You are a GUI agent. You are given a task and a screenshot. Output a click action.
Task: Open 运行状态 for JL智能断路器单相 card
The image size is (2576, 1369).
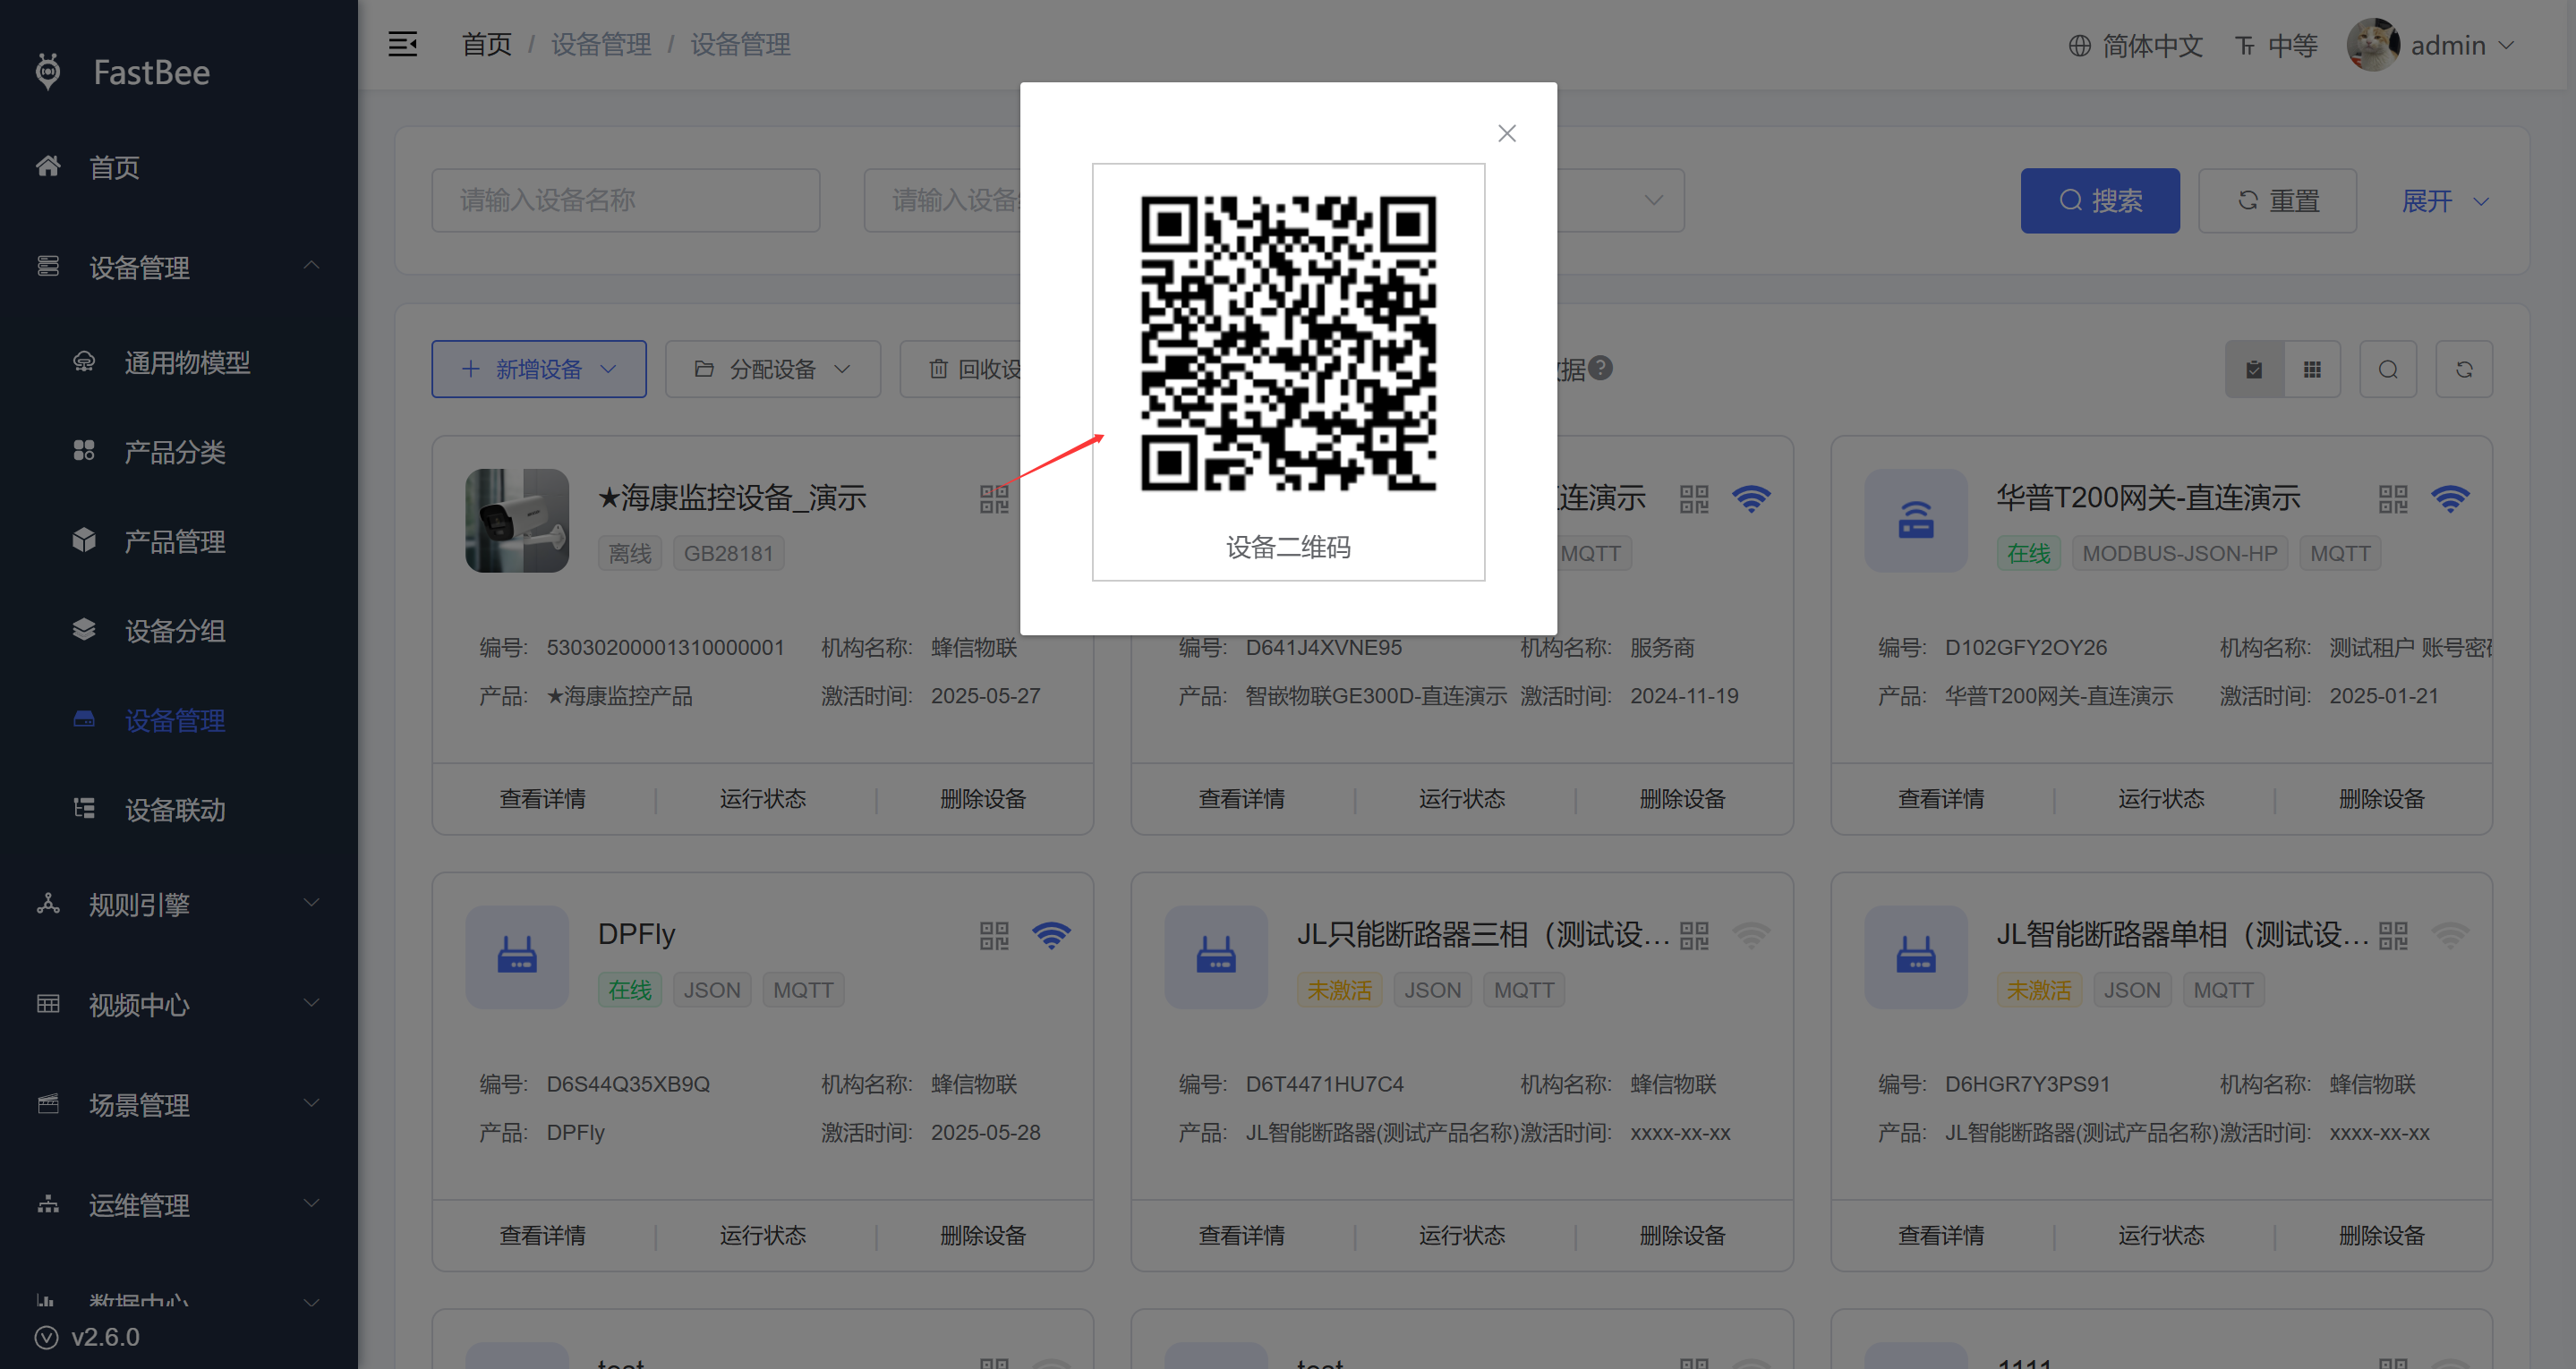click(x=2162, y=1235)
